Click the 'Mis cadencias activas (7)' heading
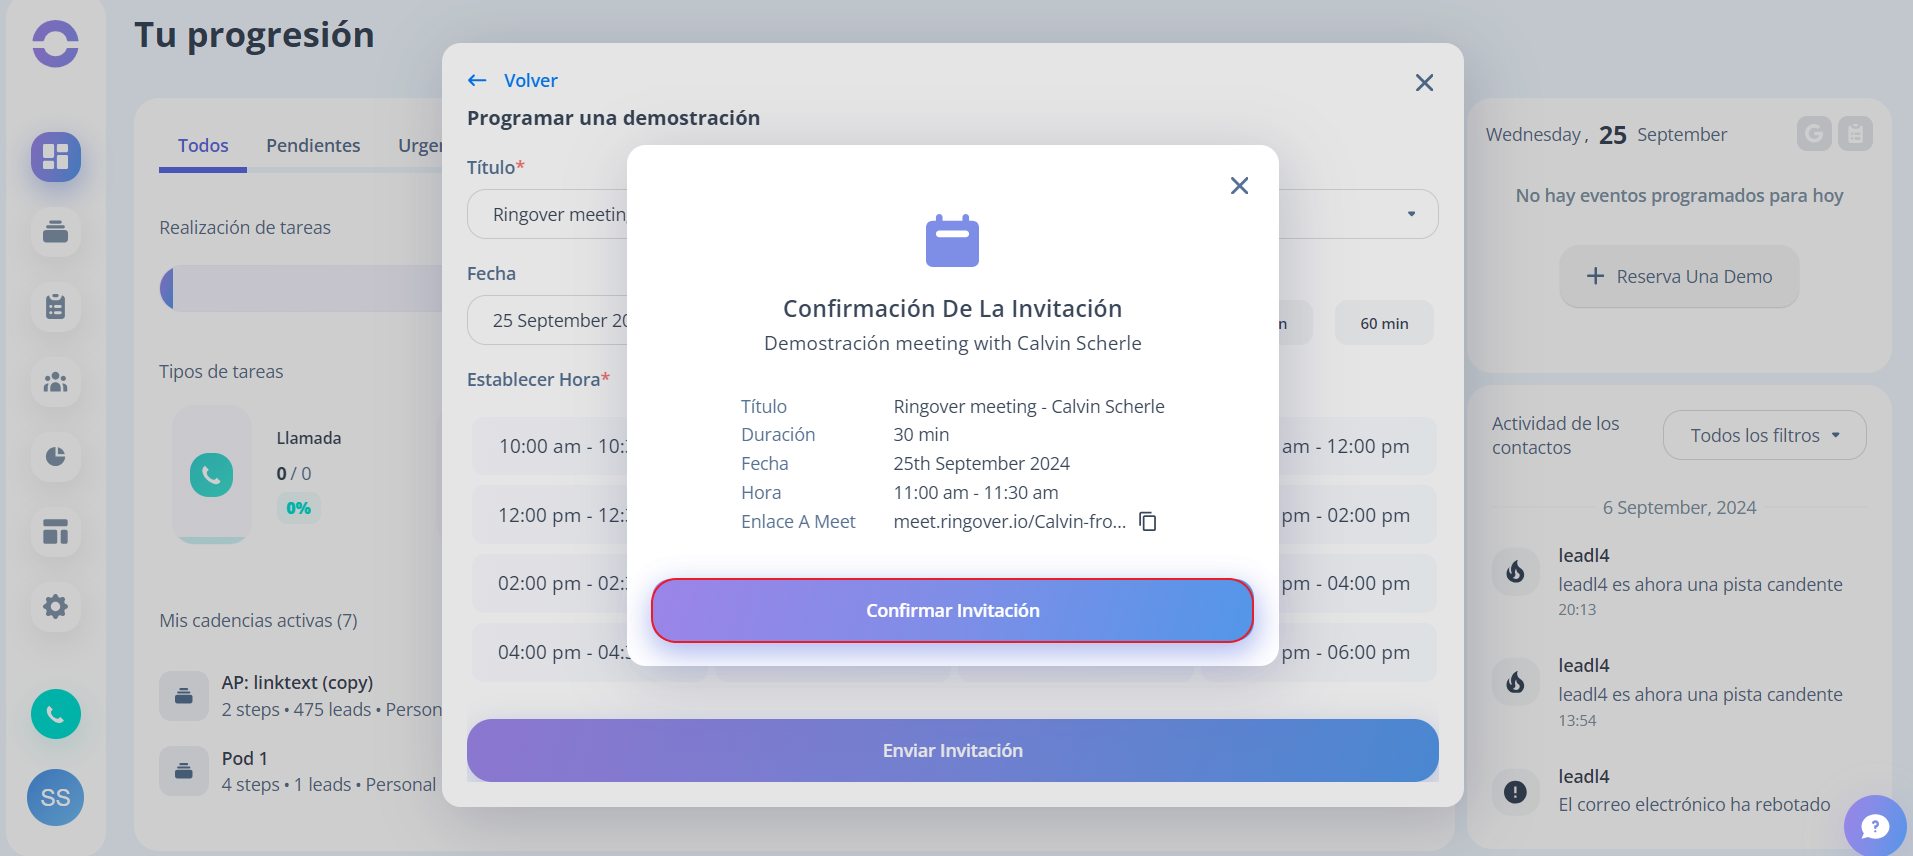The image size is (1913, 856). coord(258,620)
